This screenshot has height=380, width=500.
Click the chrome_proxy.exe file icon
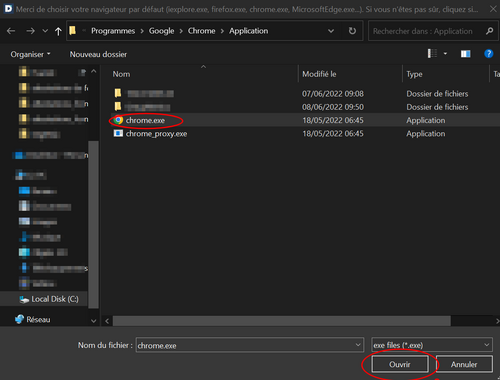pos(118,133)
